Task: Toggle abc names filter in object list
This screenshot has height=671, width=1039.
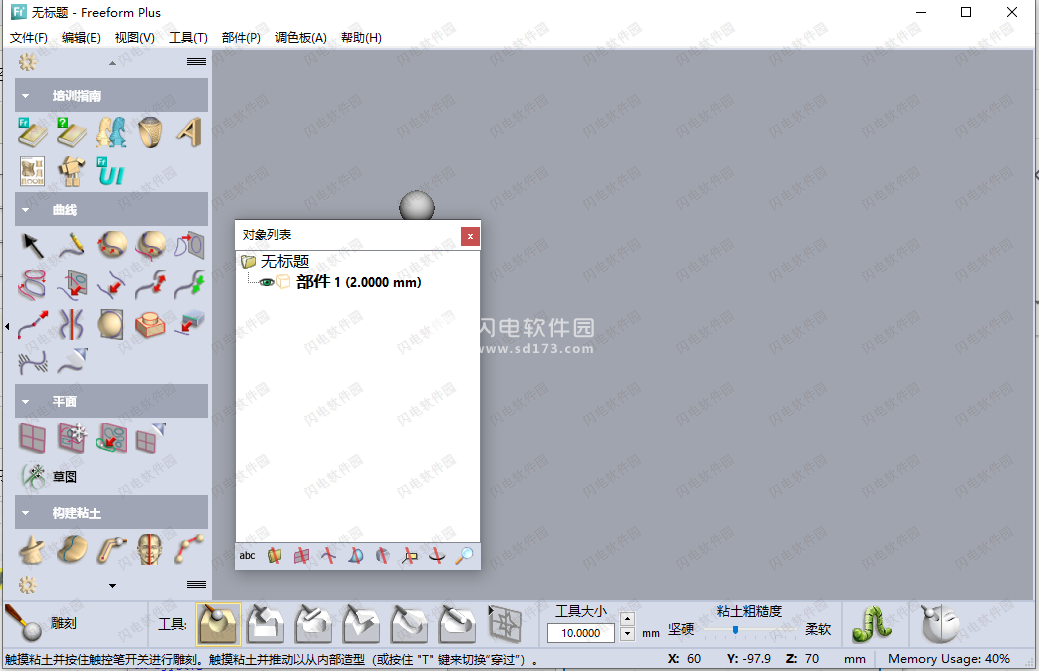Action: [x=247, y=556]
